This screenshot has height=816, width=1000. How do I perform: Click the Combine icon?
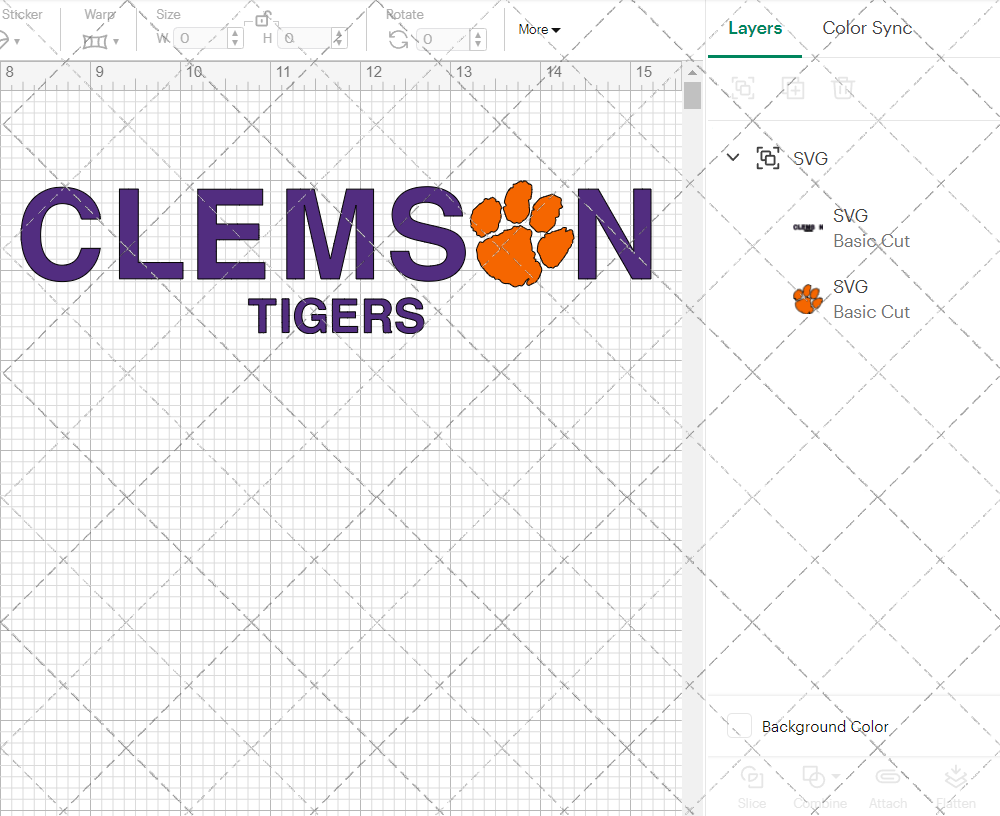pyautogui.click(x=815, y=776)
